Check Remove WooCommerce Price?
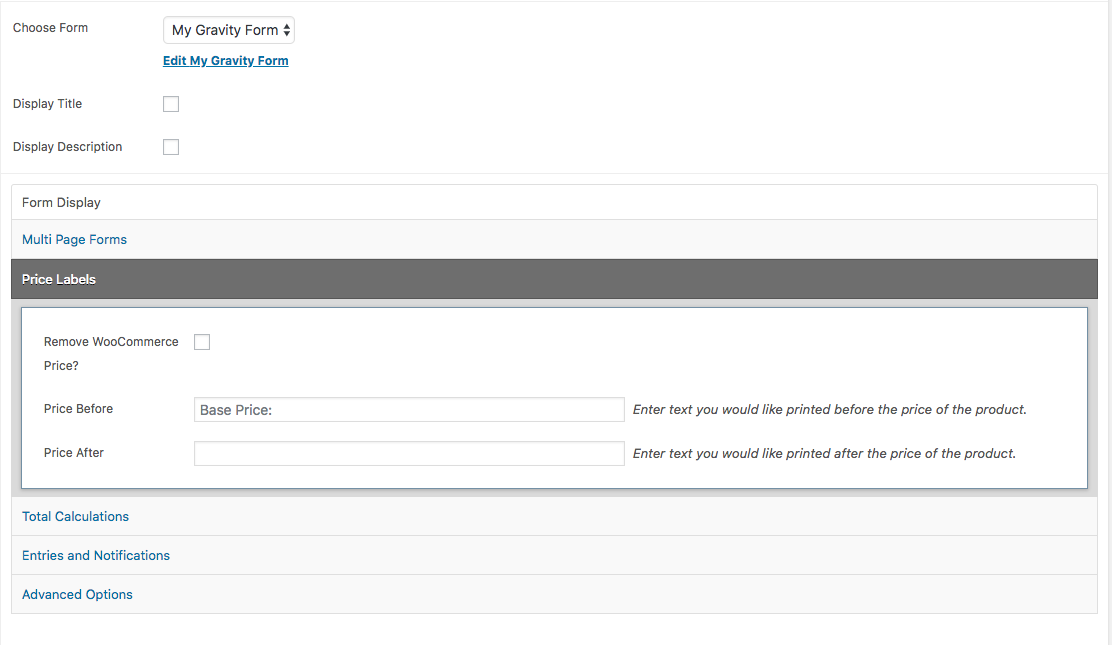The image size is (1112, 645). click(202, 341)
